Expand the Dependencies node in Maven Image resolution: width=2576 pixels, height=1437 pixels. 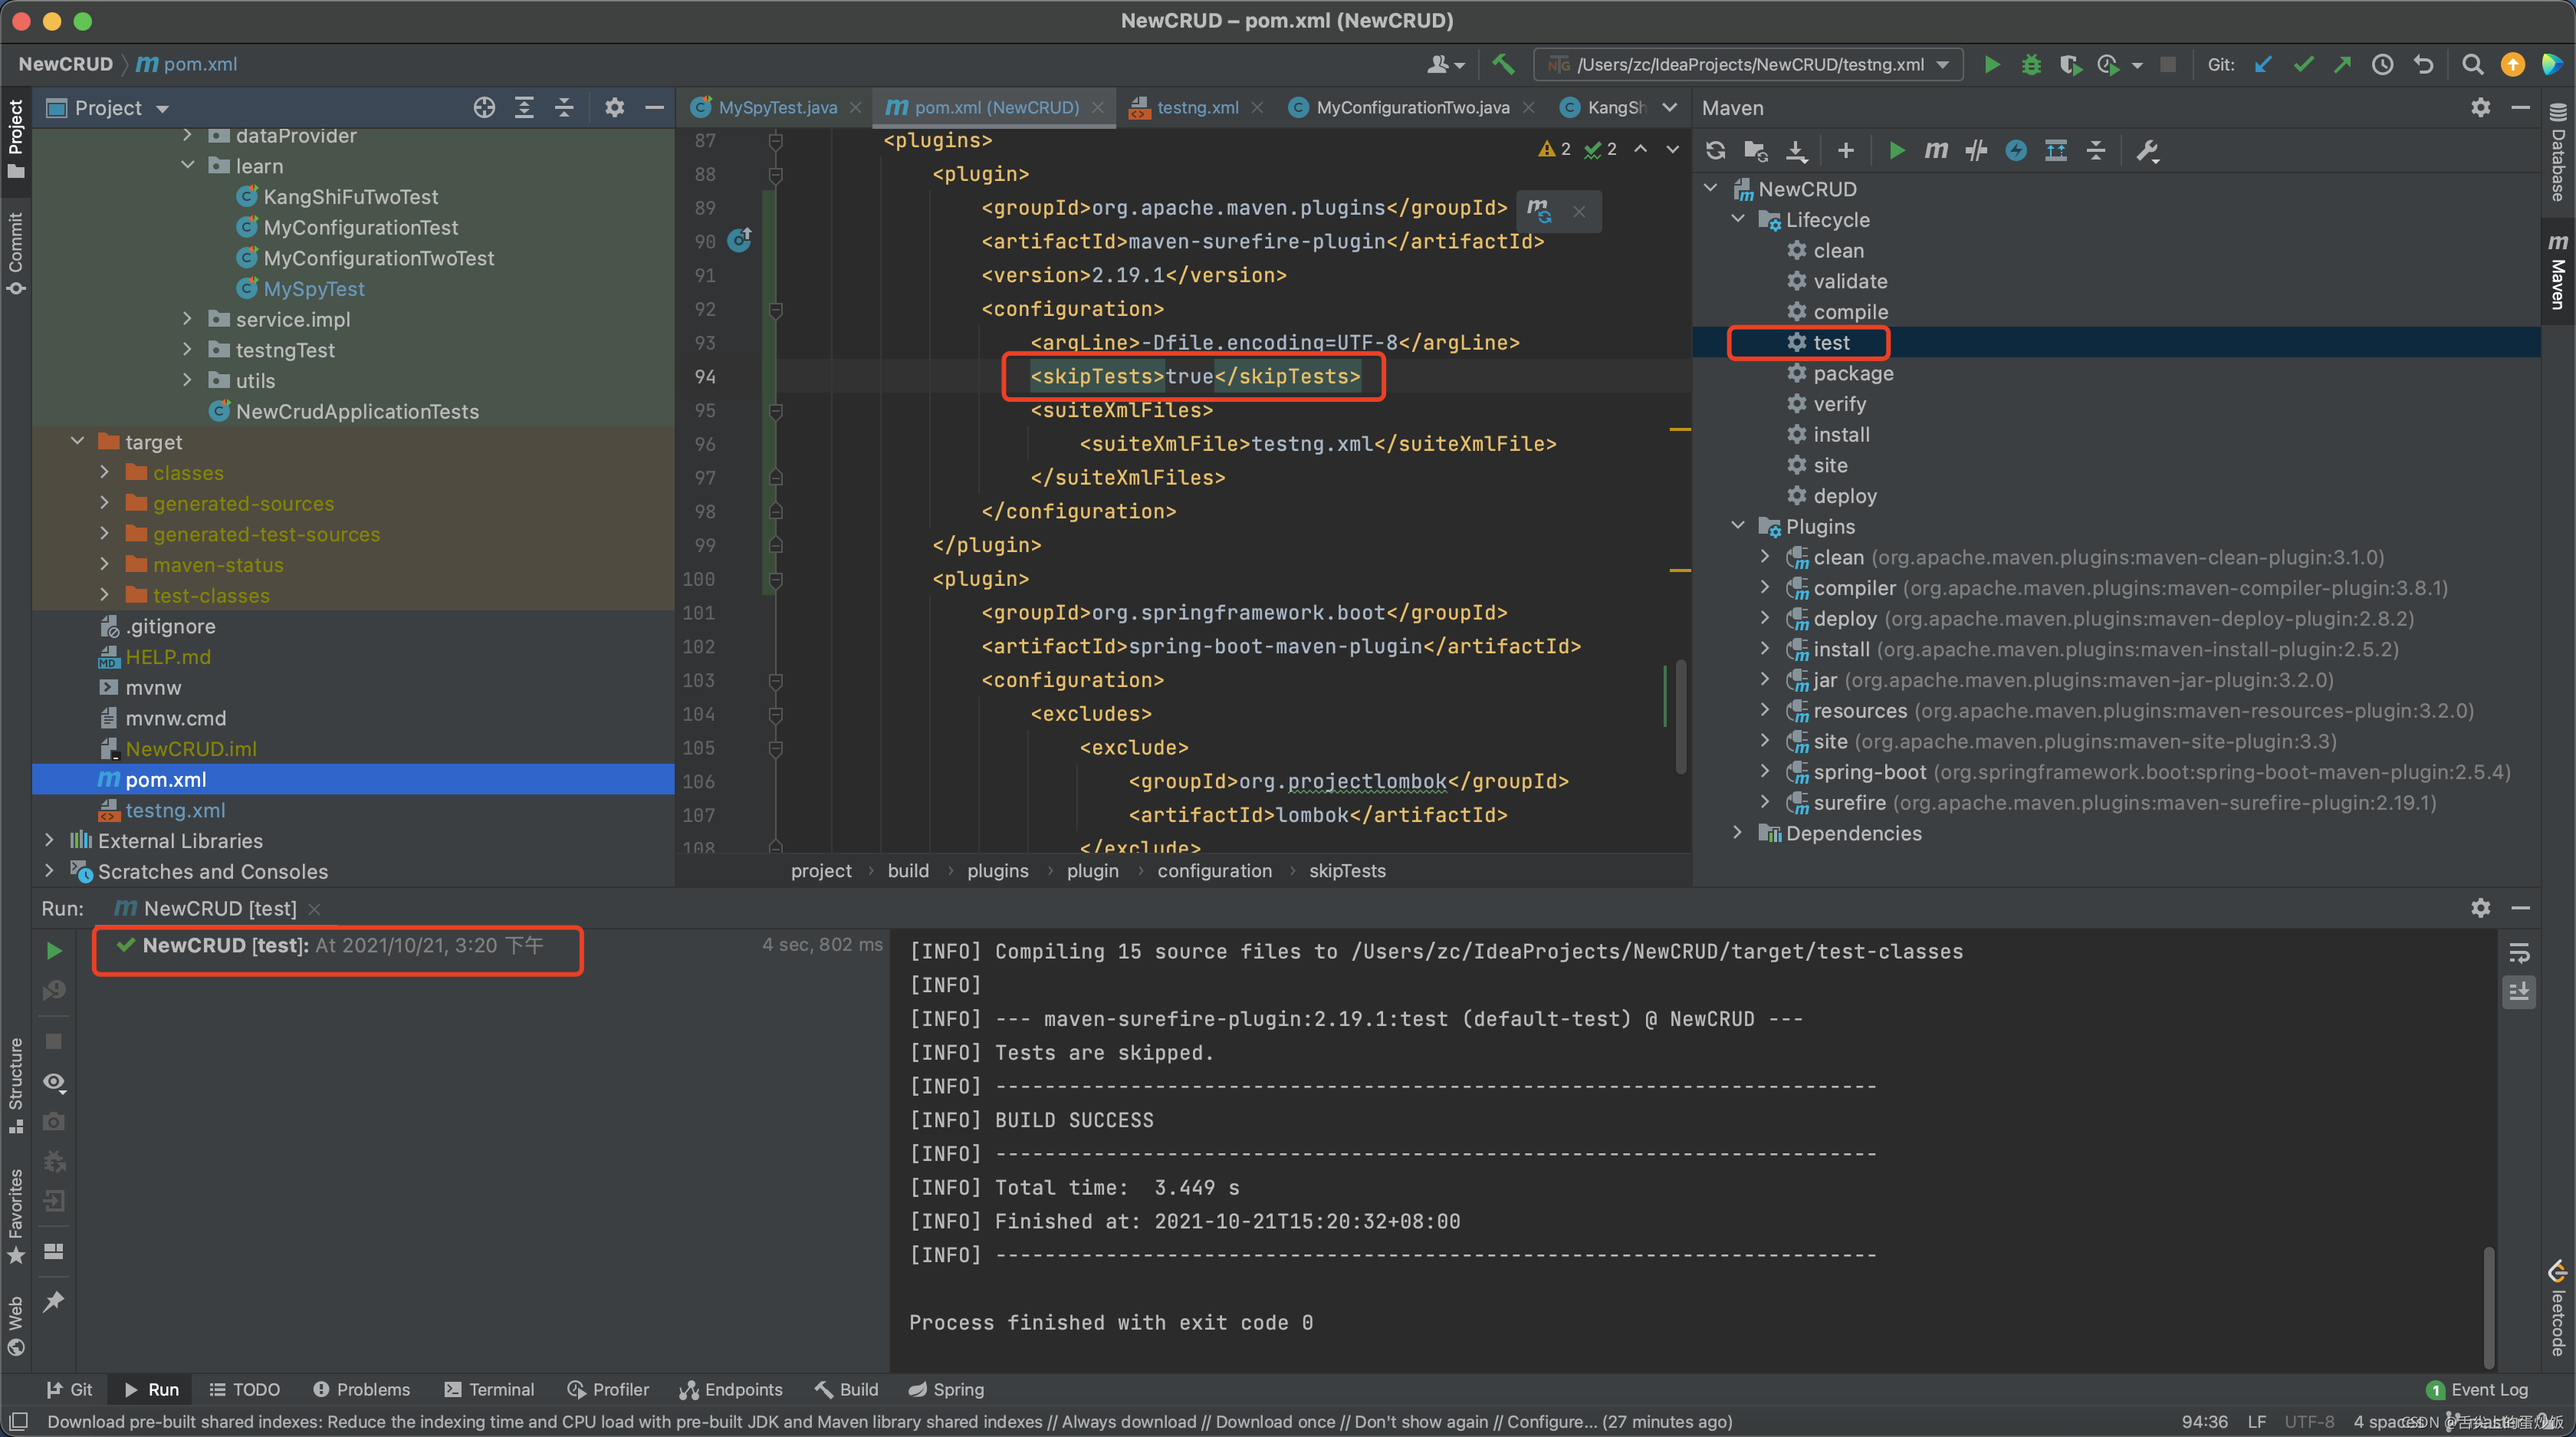tap(1738, 833)
